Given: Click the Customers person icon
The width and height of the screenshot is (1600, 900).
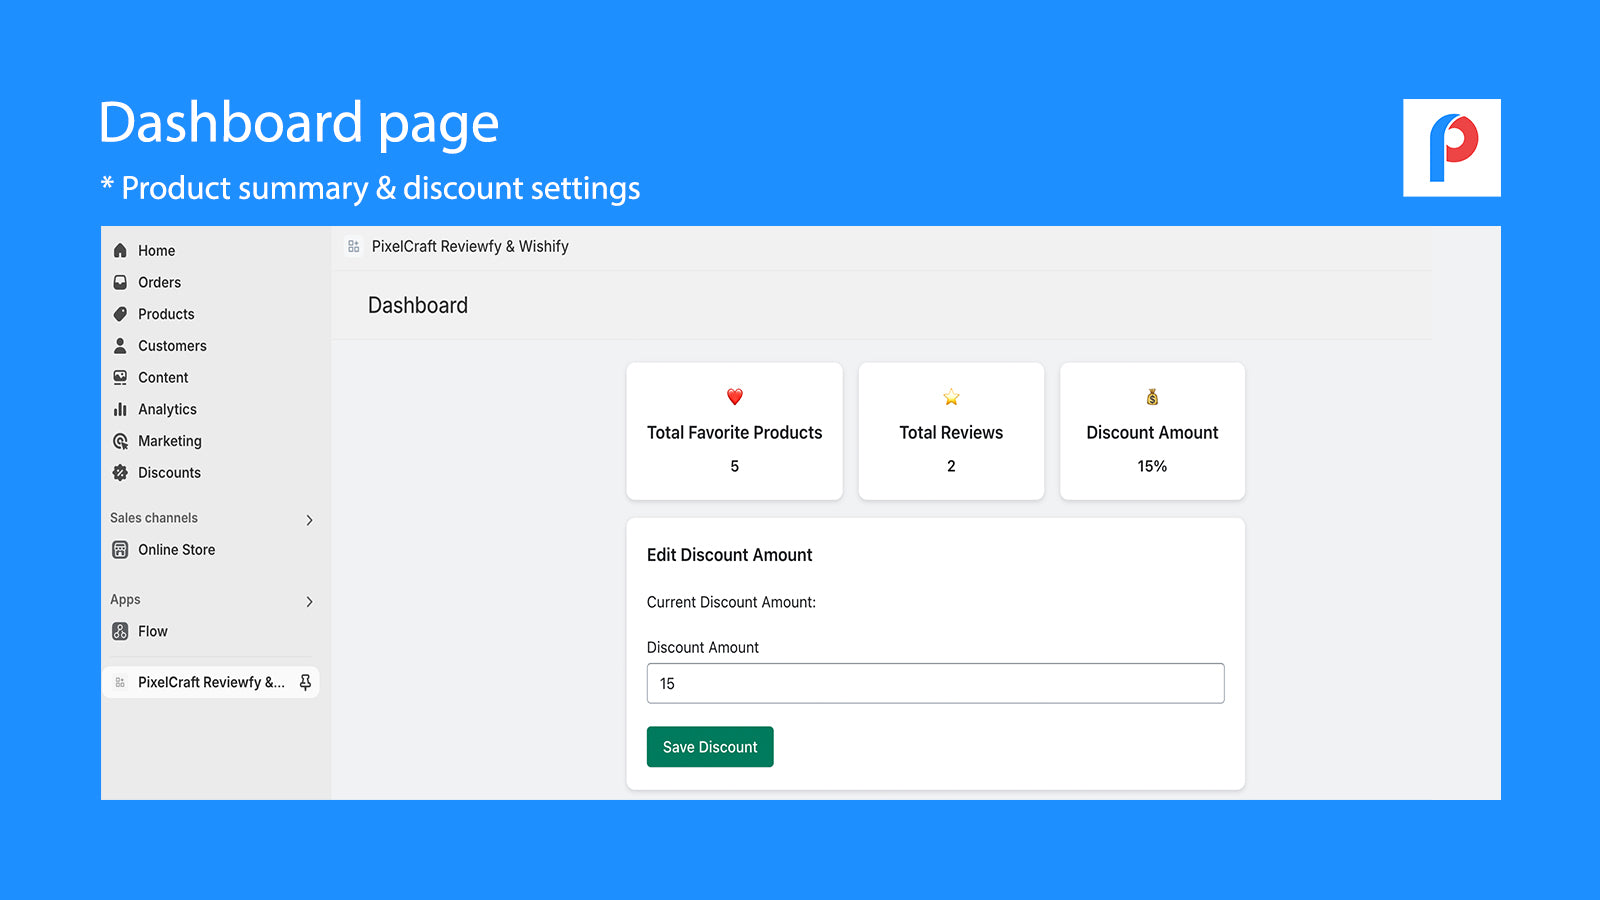Looking at the screenshot, I should [120, 346].
